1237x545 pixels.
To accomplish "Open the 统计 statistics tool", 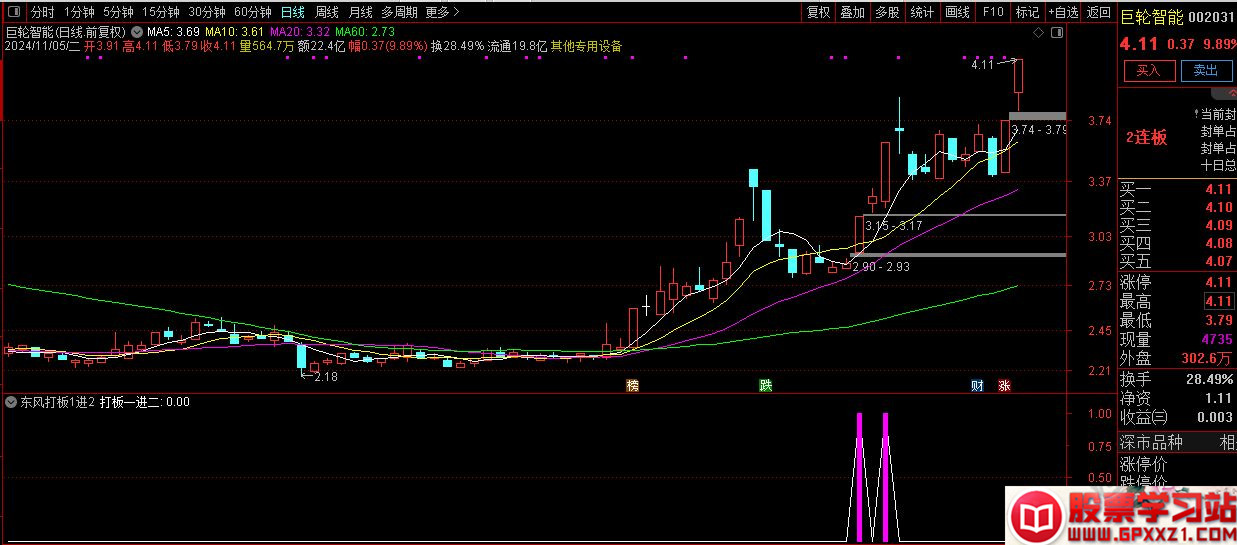I will click(x=922, y=13).
